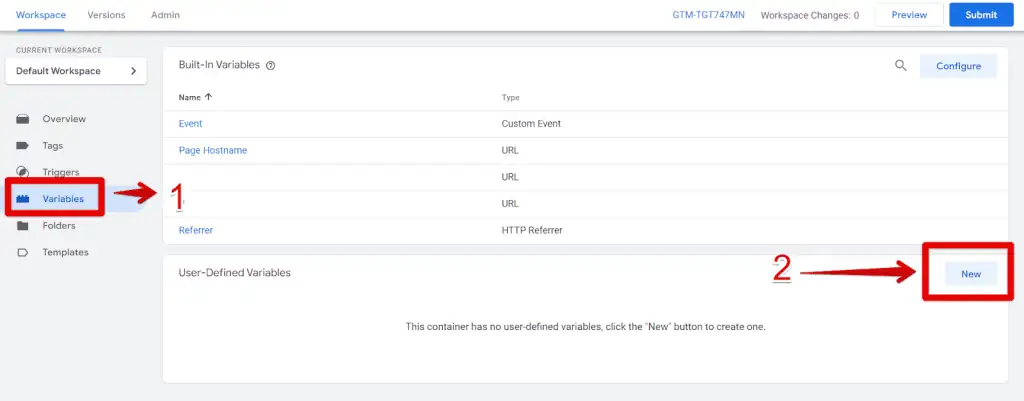Click New to create user-defined variable
The image size is (1024, 401).
pos(971,274)
